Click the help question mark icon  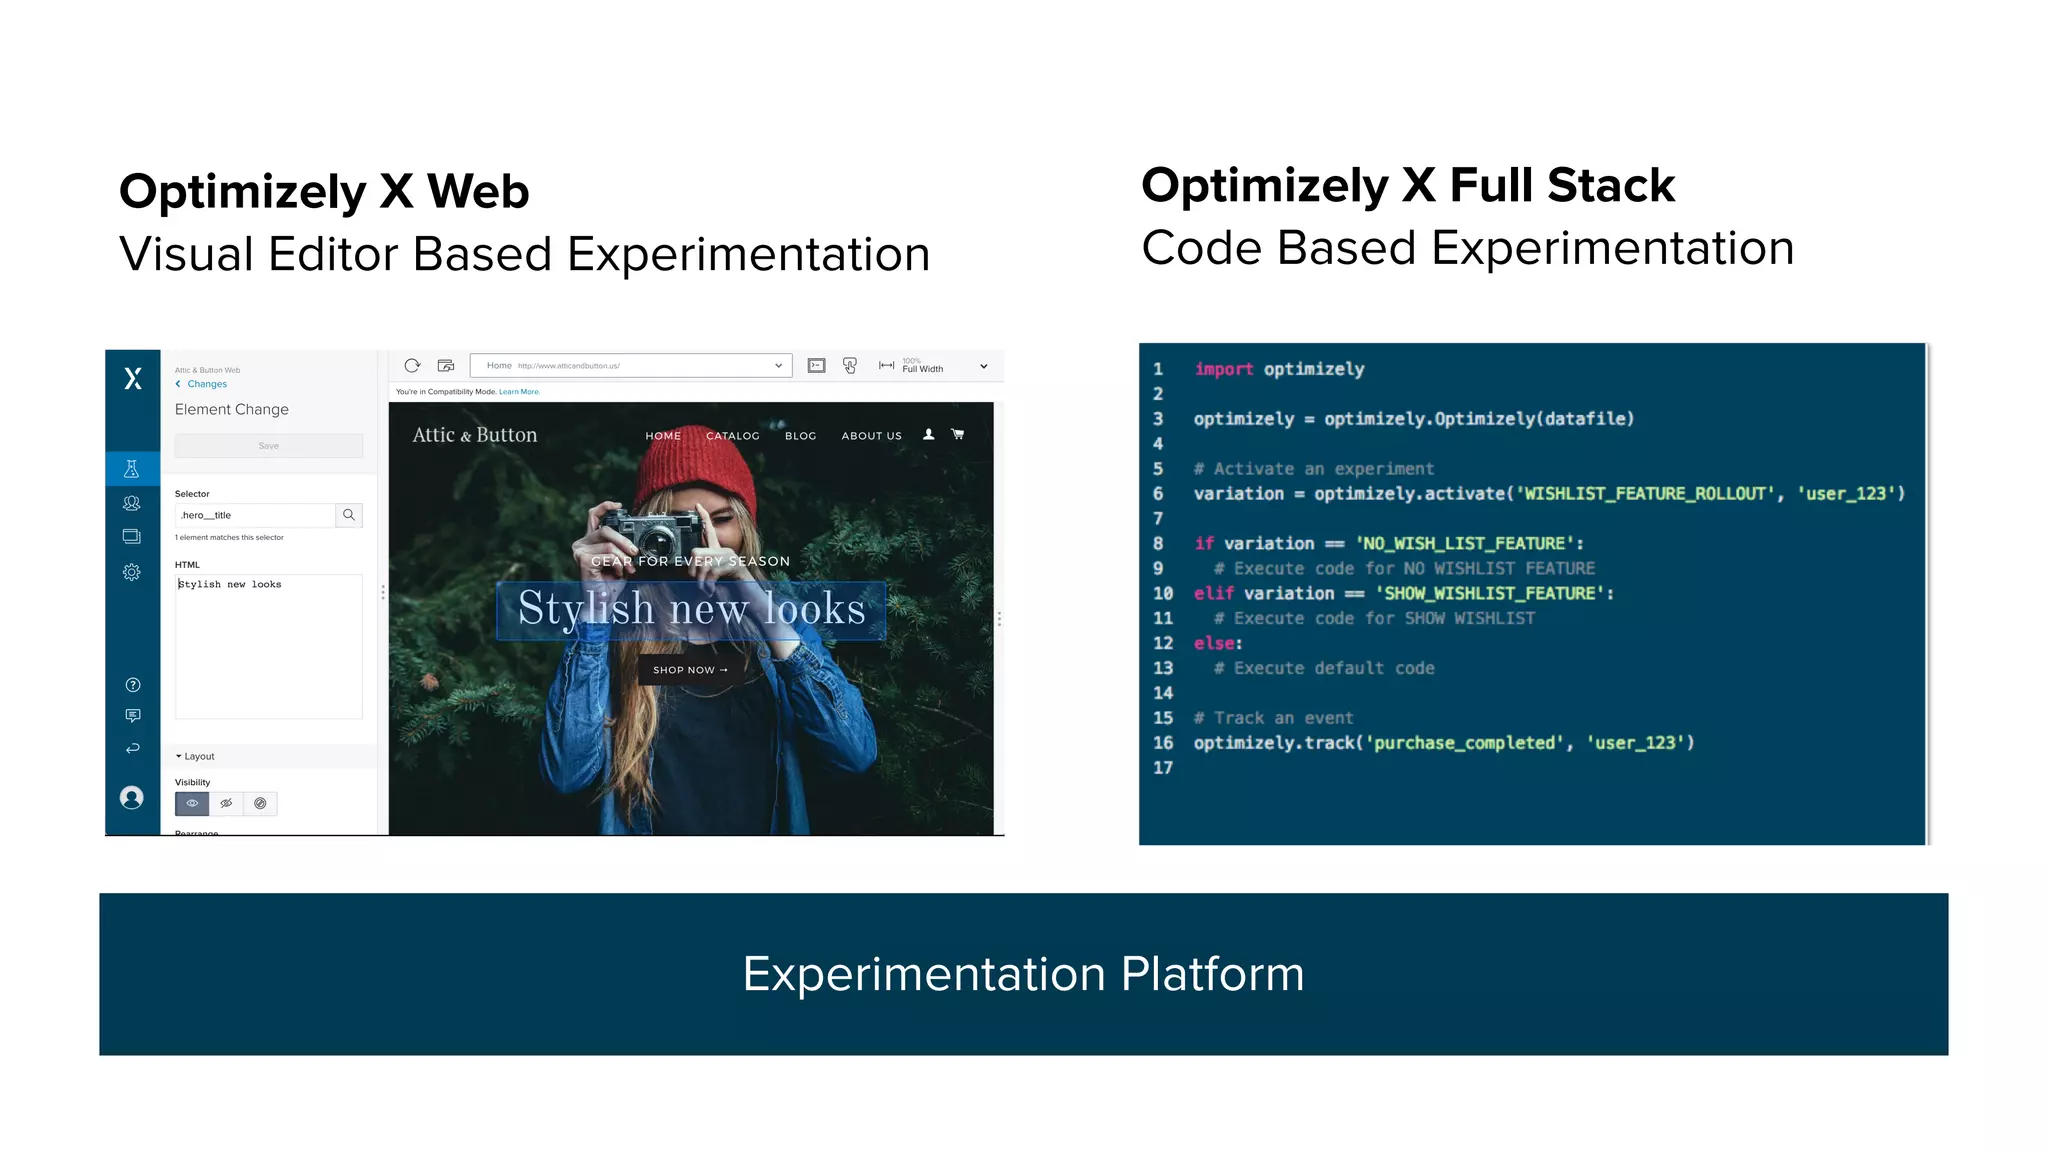click(x=132, y=685)
